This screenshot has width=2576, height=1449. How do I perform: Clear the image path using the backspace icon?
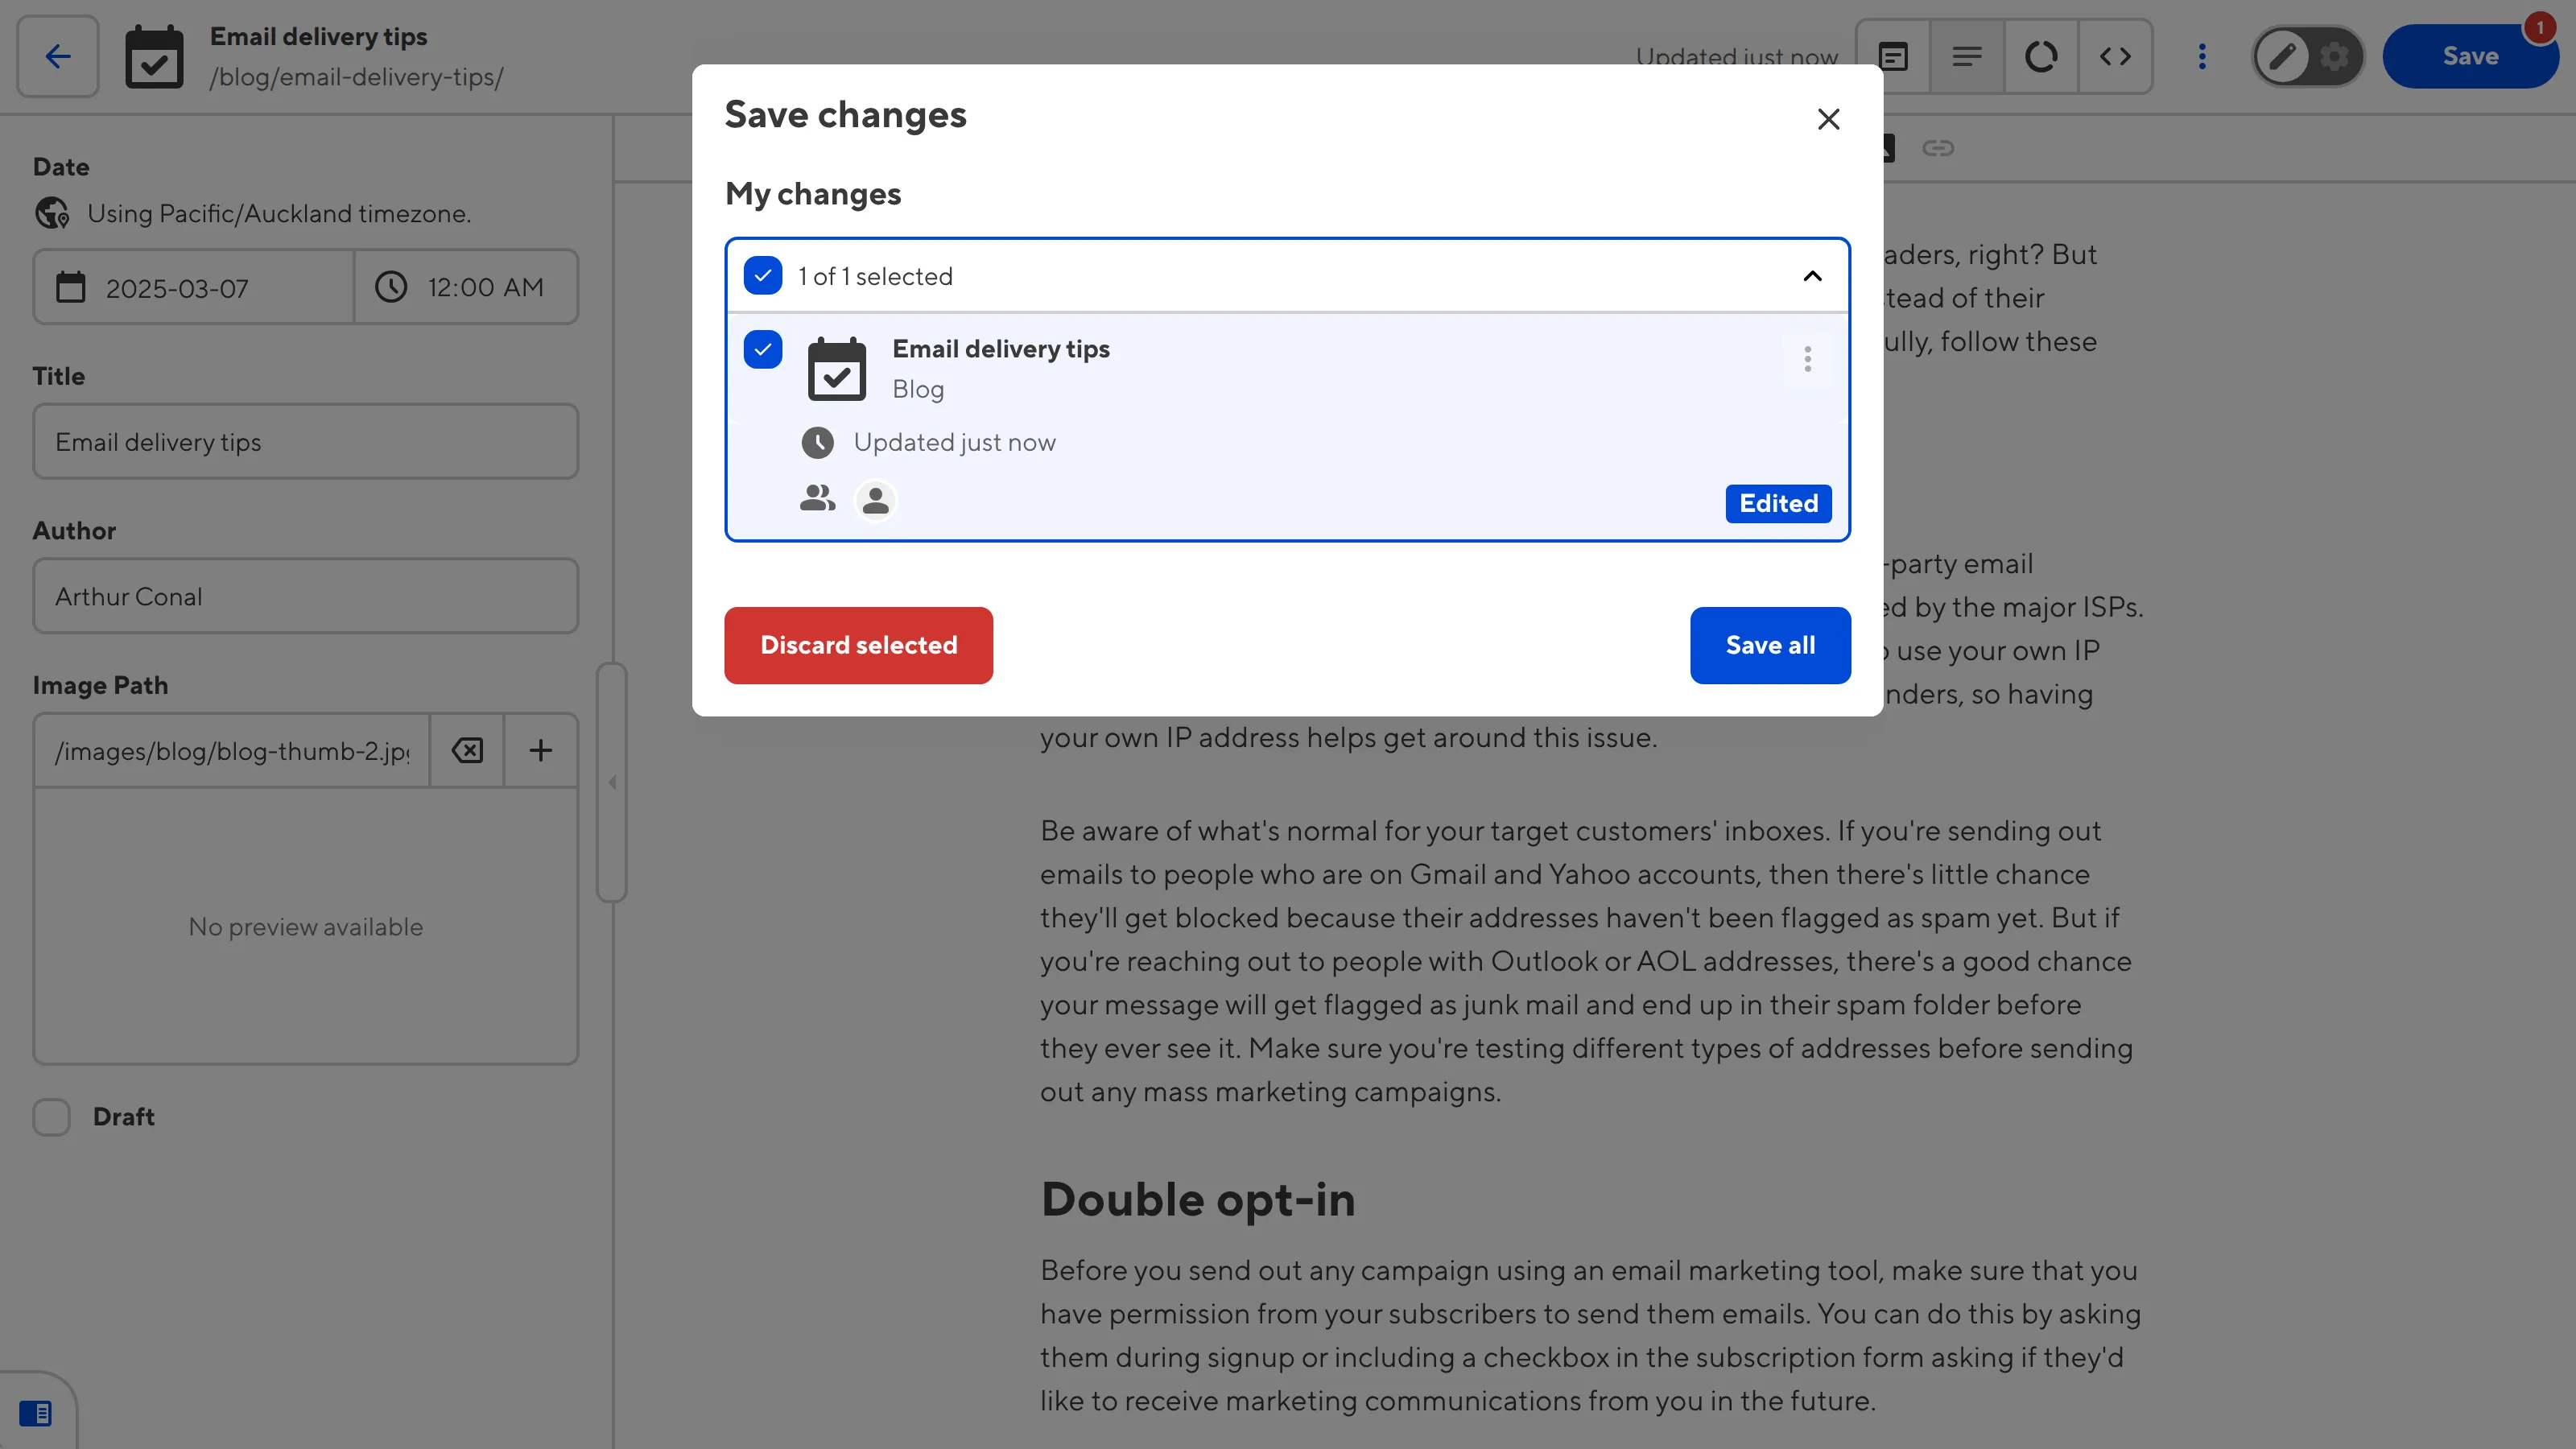click(466, 749)
